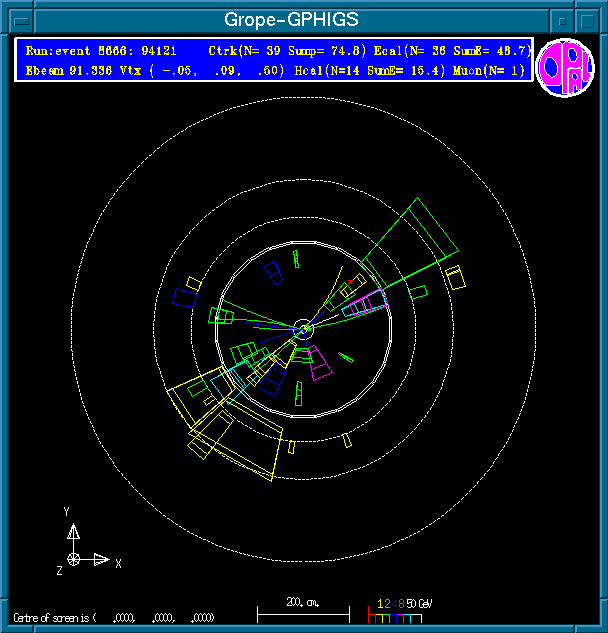Click the 'Centre of screen is' coordinates text

112,617
